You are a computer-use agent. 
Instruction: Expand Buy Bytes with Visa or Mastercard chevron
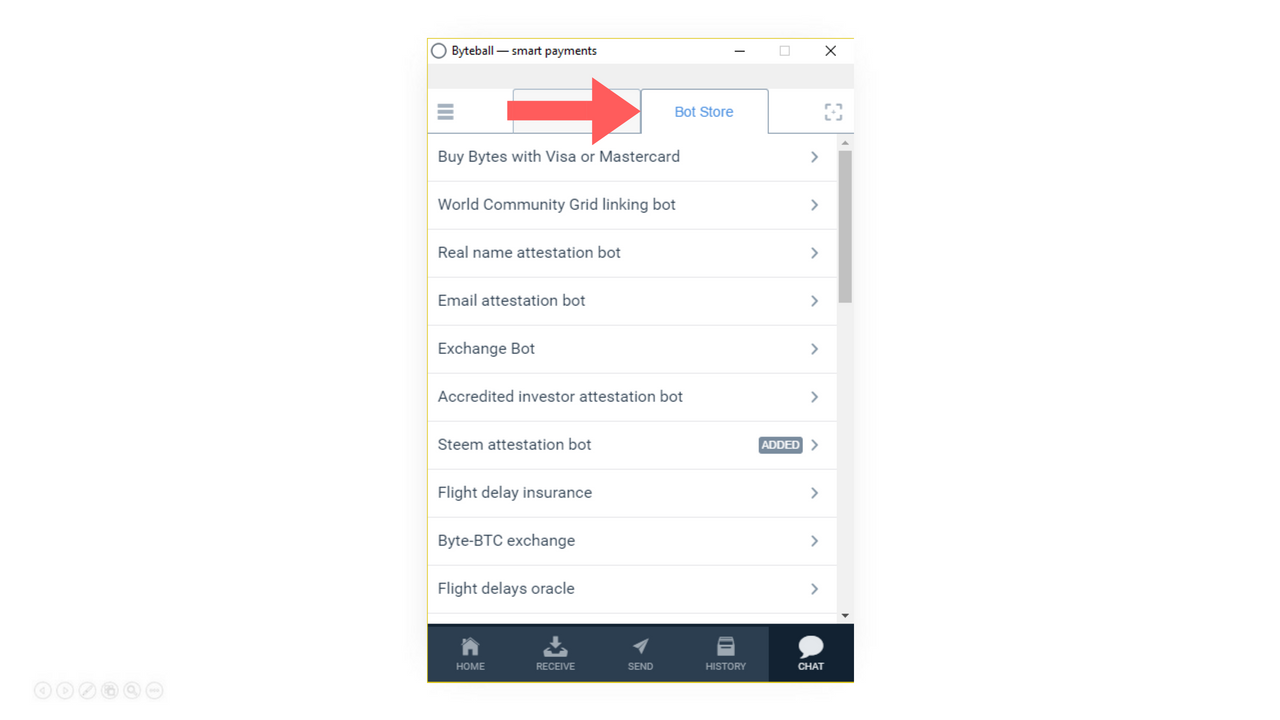815,157
